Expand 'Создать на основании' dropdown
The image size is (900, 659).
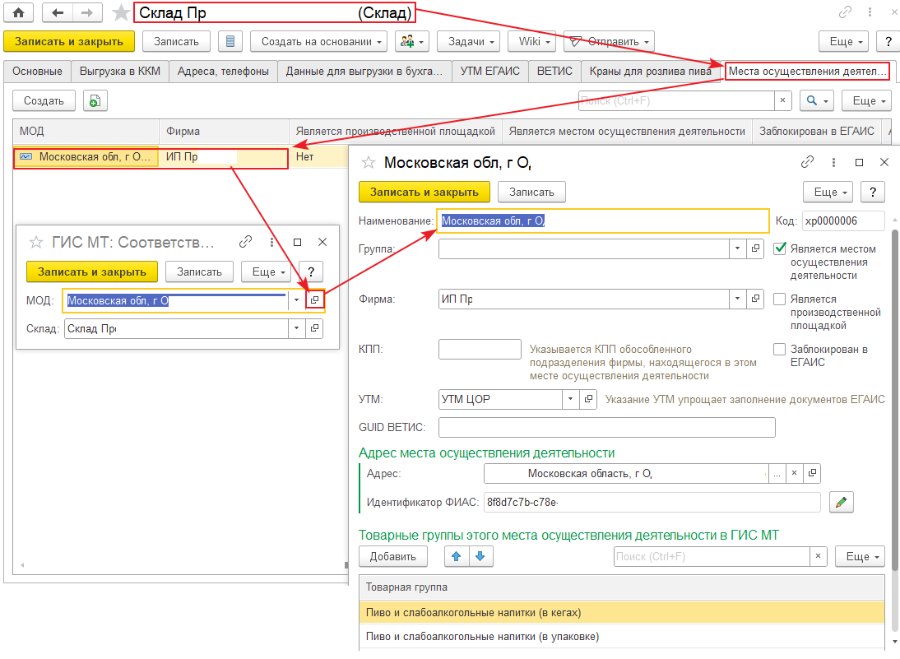tap(319, 41)
